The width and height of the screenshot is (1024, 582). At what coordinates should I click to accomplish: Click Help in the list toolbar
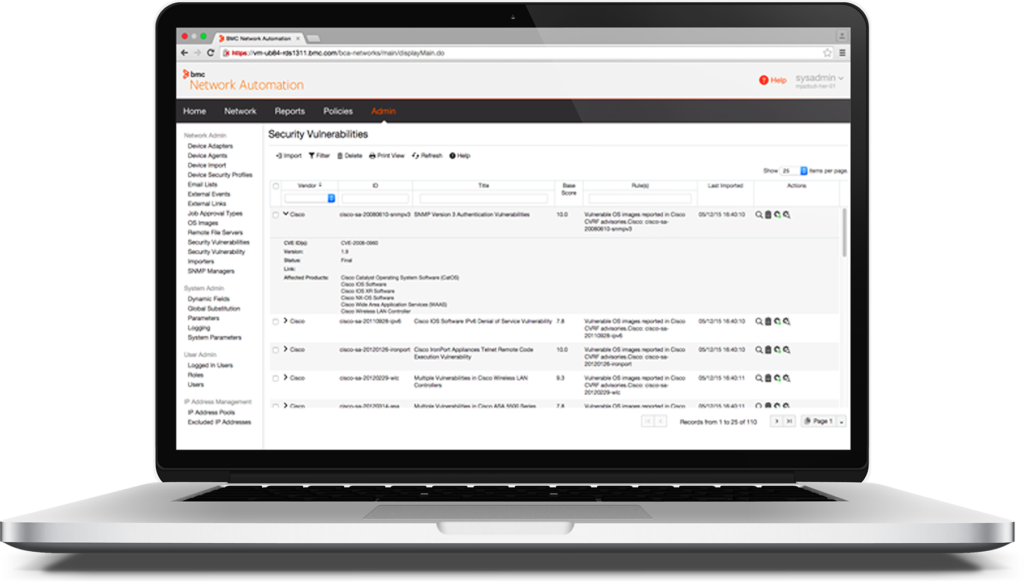(460, 155)
